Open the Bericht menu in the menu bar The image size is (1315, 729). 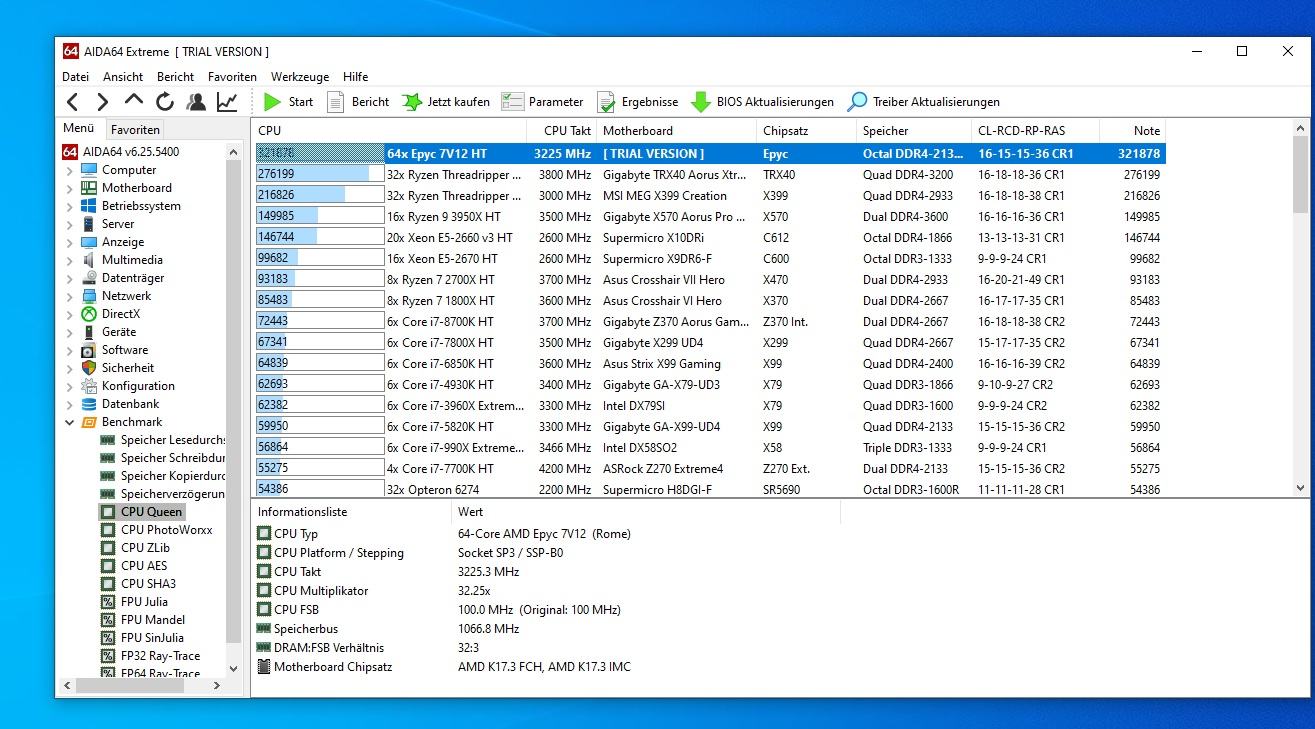click(x=175, y=77)
